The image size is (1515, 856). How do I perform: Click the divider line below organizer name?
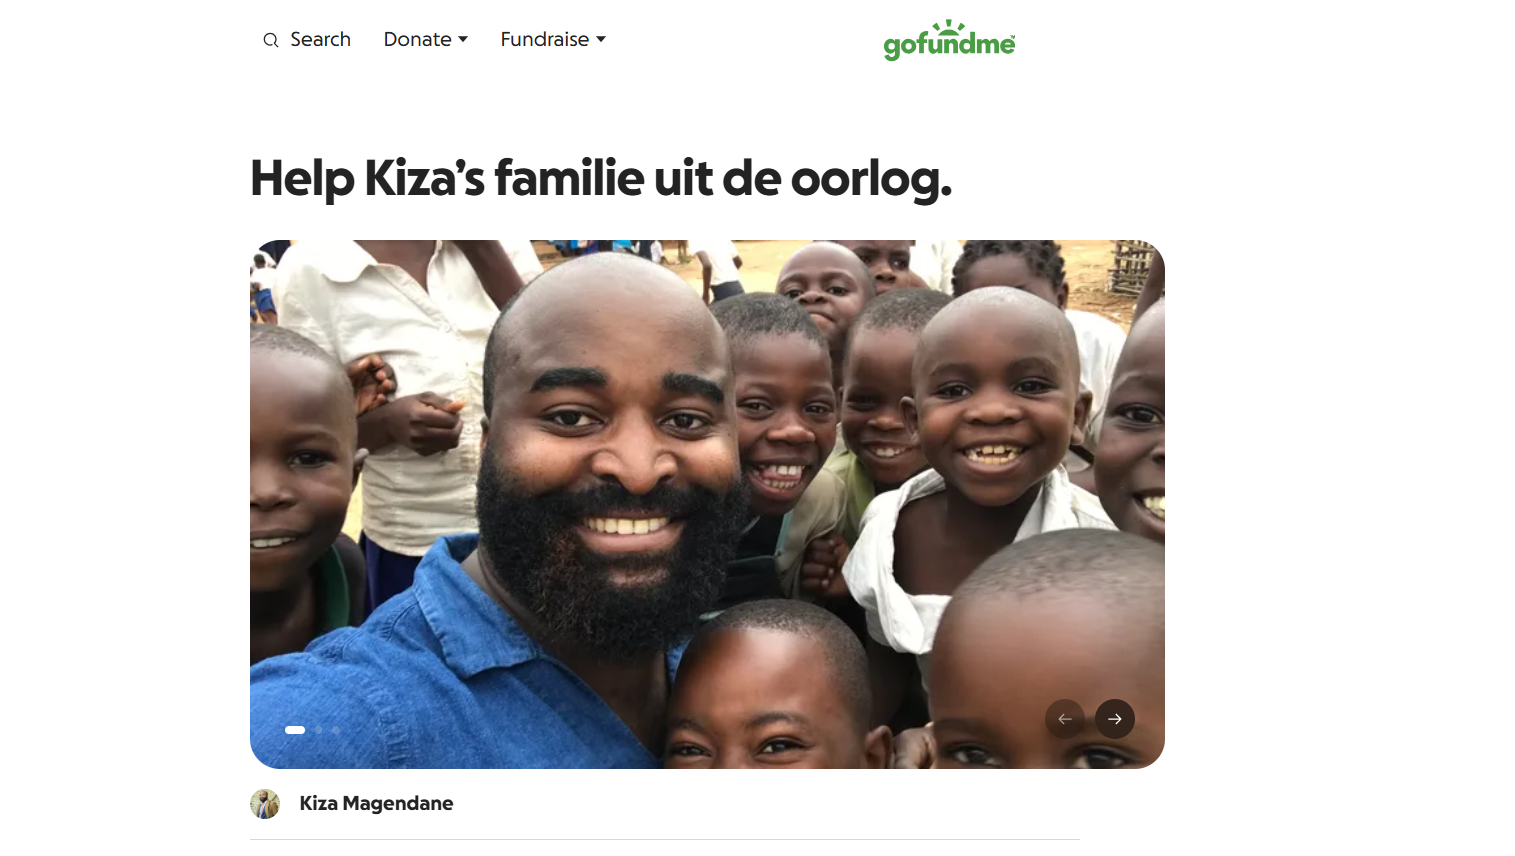pyautogui.click(x=665, y=839)
